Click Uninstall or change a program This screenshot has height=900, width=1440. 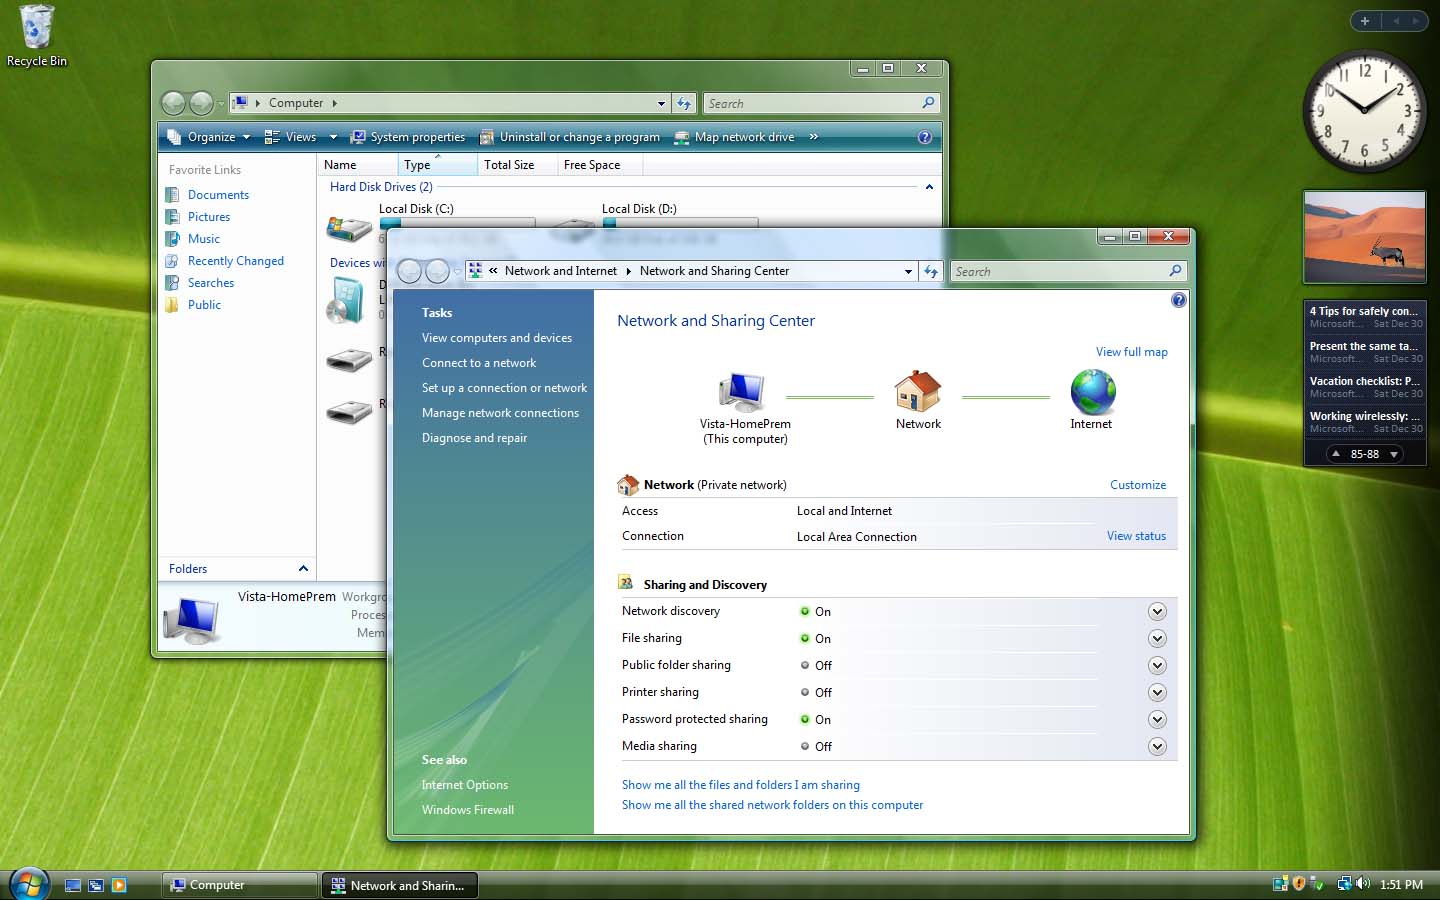pos(570,137)
